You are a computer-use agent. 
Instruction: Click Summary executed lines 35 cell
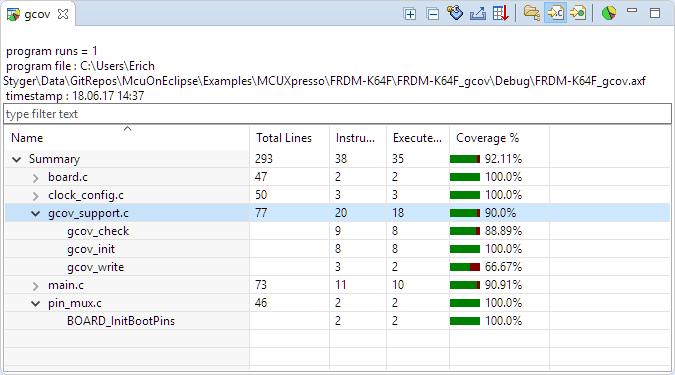click(x=398, y=159)
